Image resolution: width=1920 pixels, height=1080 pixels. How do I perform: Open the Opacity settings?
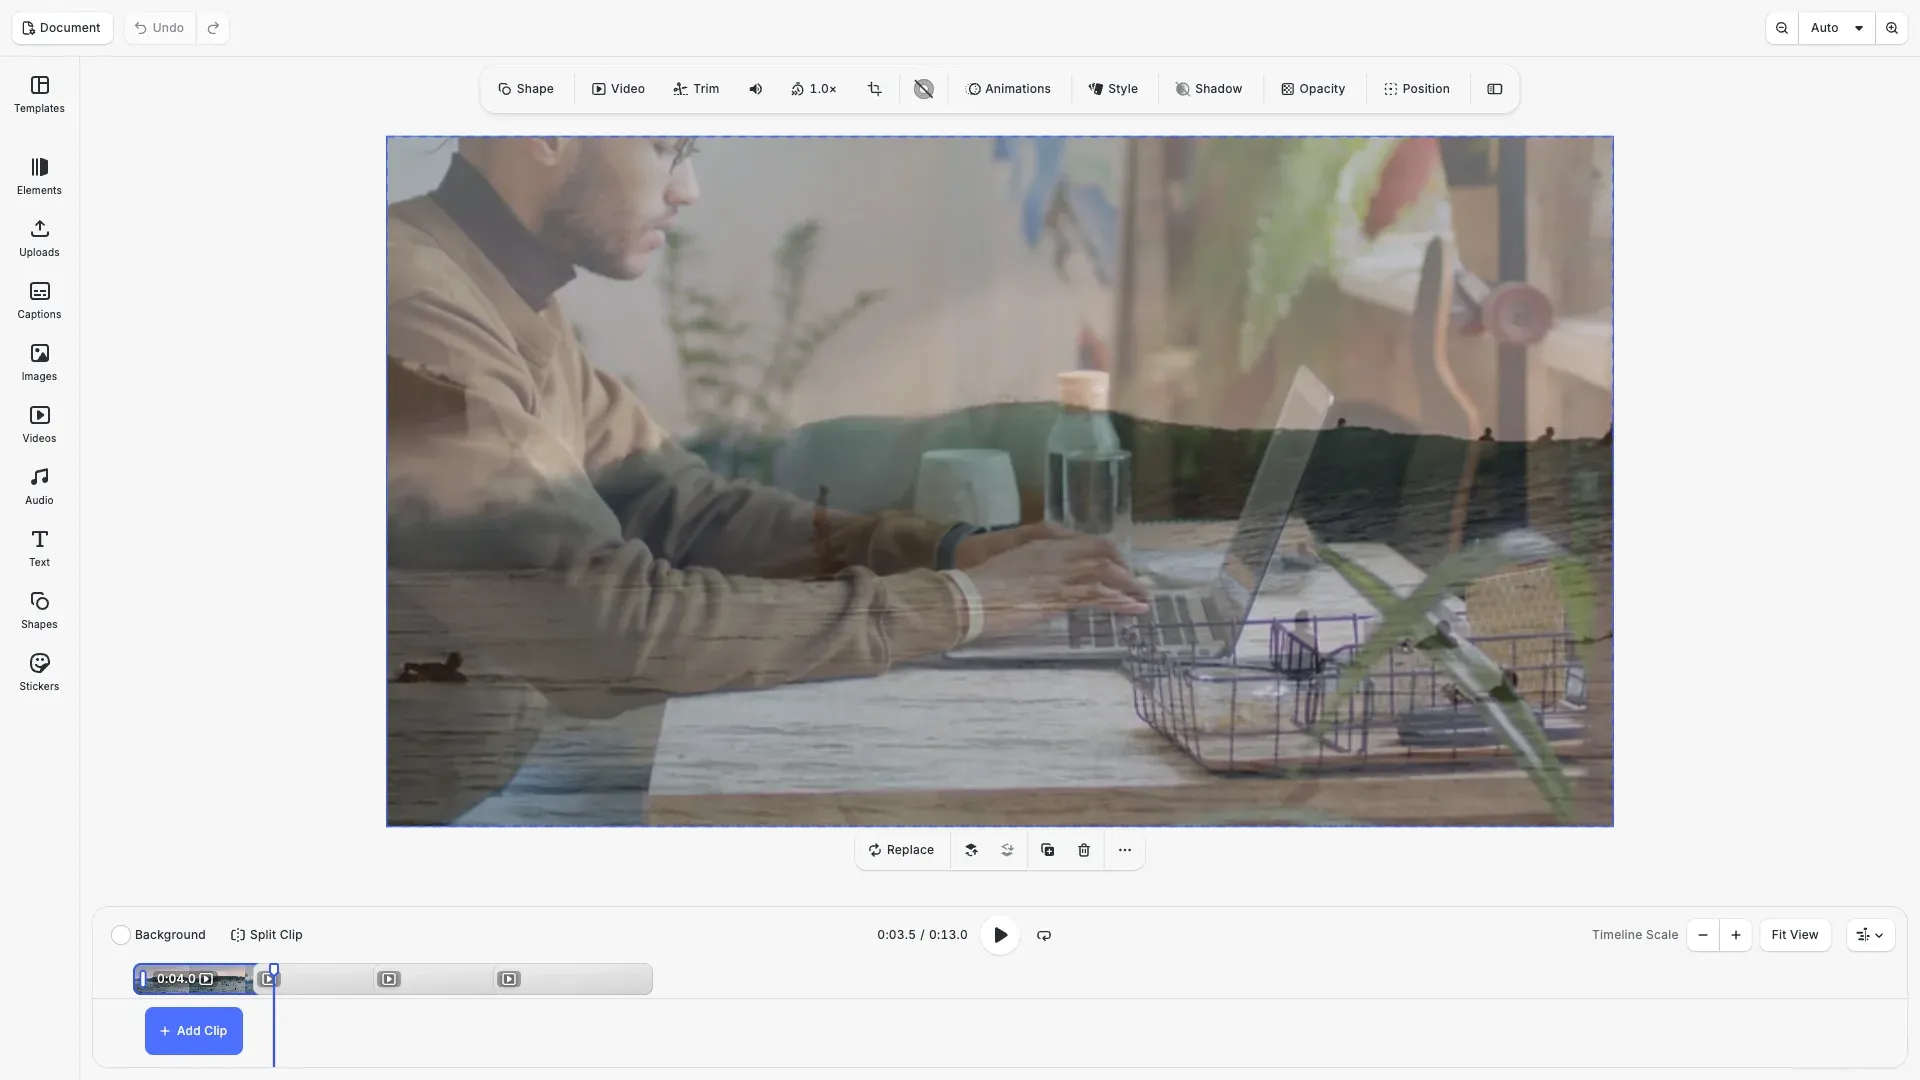(x=1313, y=89)
